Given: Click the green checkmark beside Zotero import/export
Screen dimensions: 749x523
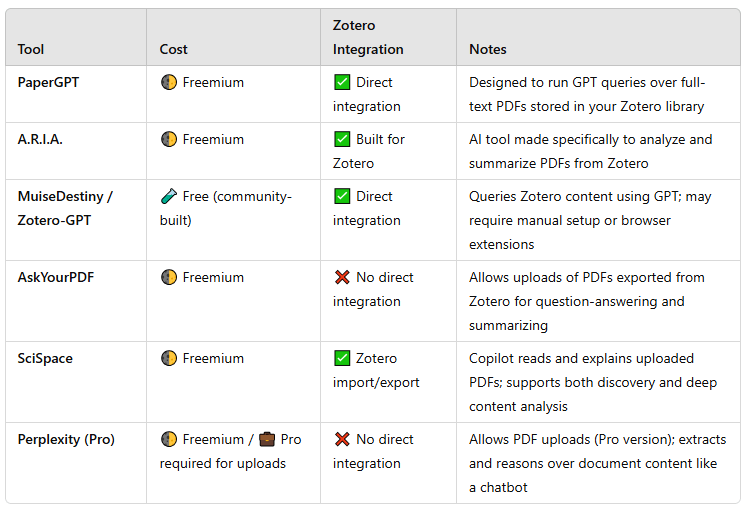Looking at the screenshot, I should (x=342, y=358).
